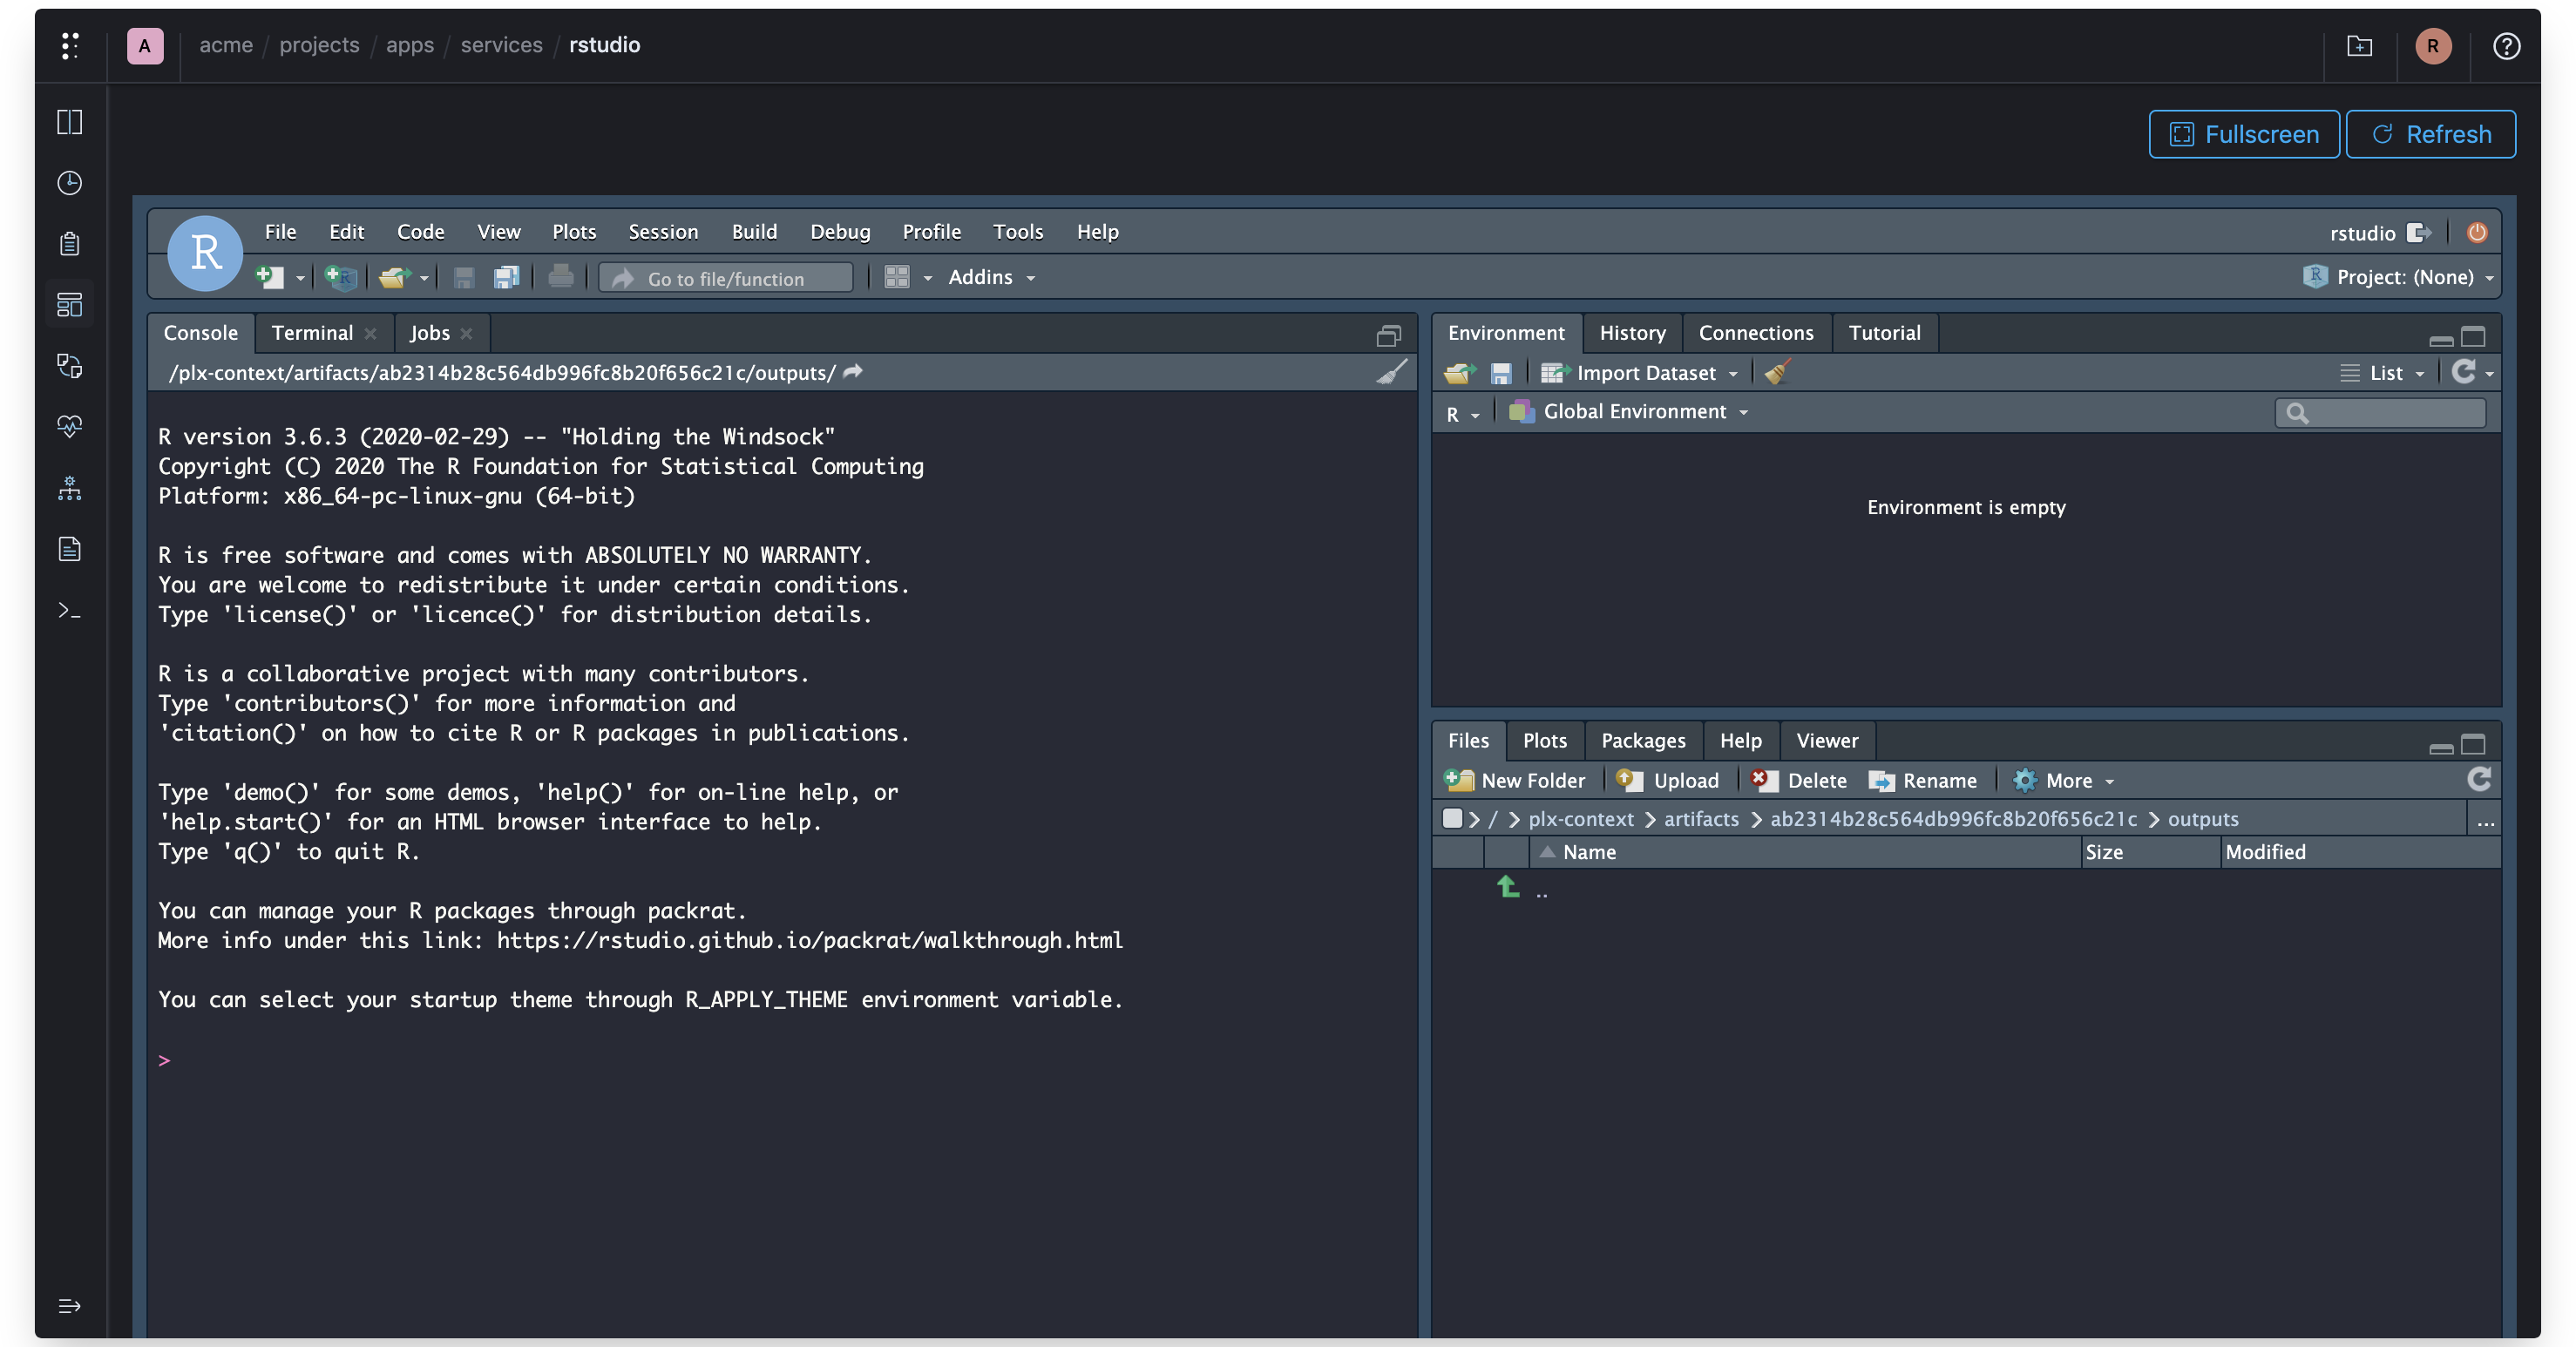Toggle select-all checkbox in Files path bar
Image resolution: width=2576 pixels, height=1347 pixels.
point(1451,818)
